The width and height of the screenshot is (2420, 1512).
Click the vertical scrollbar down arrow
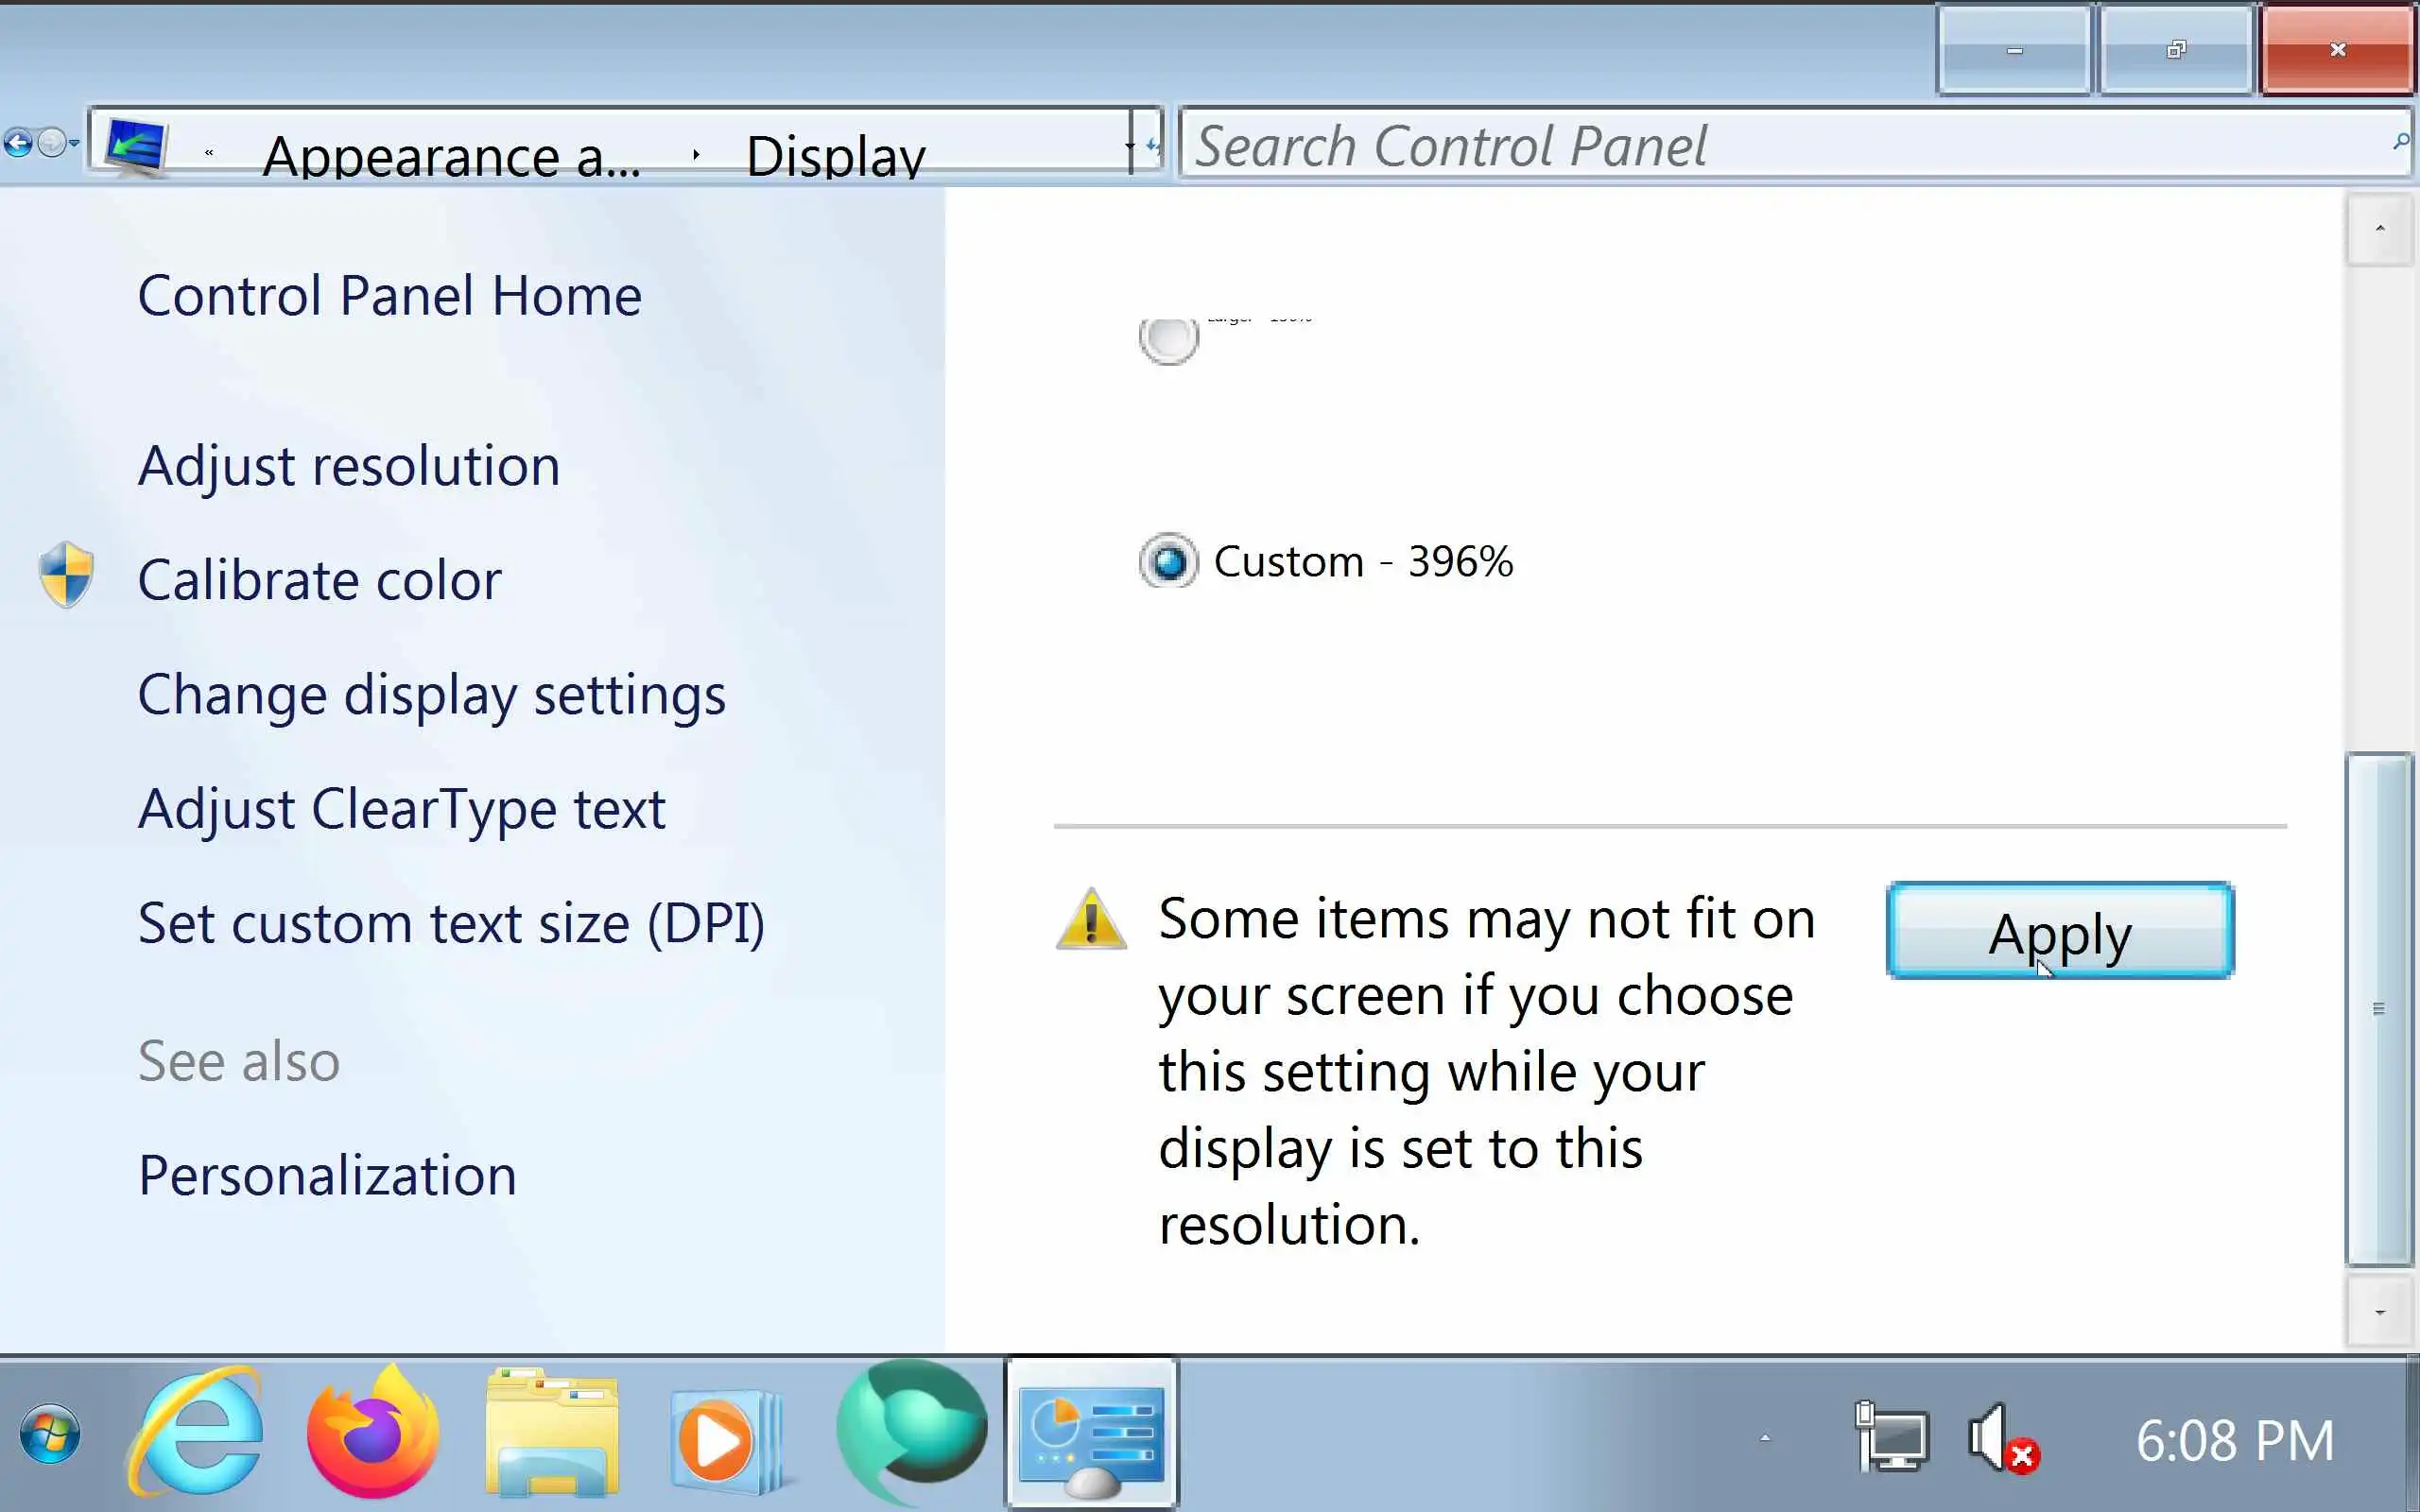point(2379,1312)
